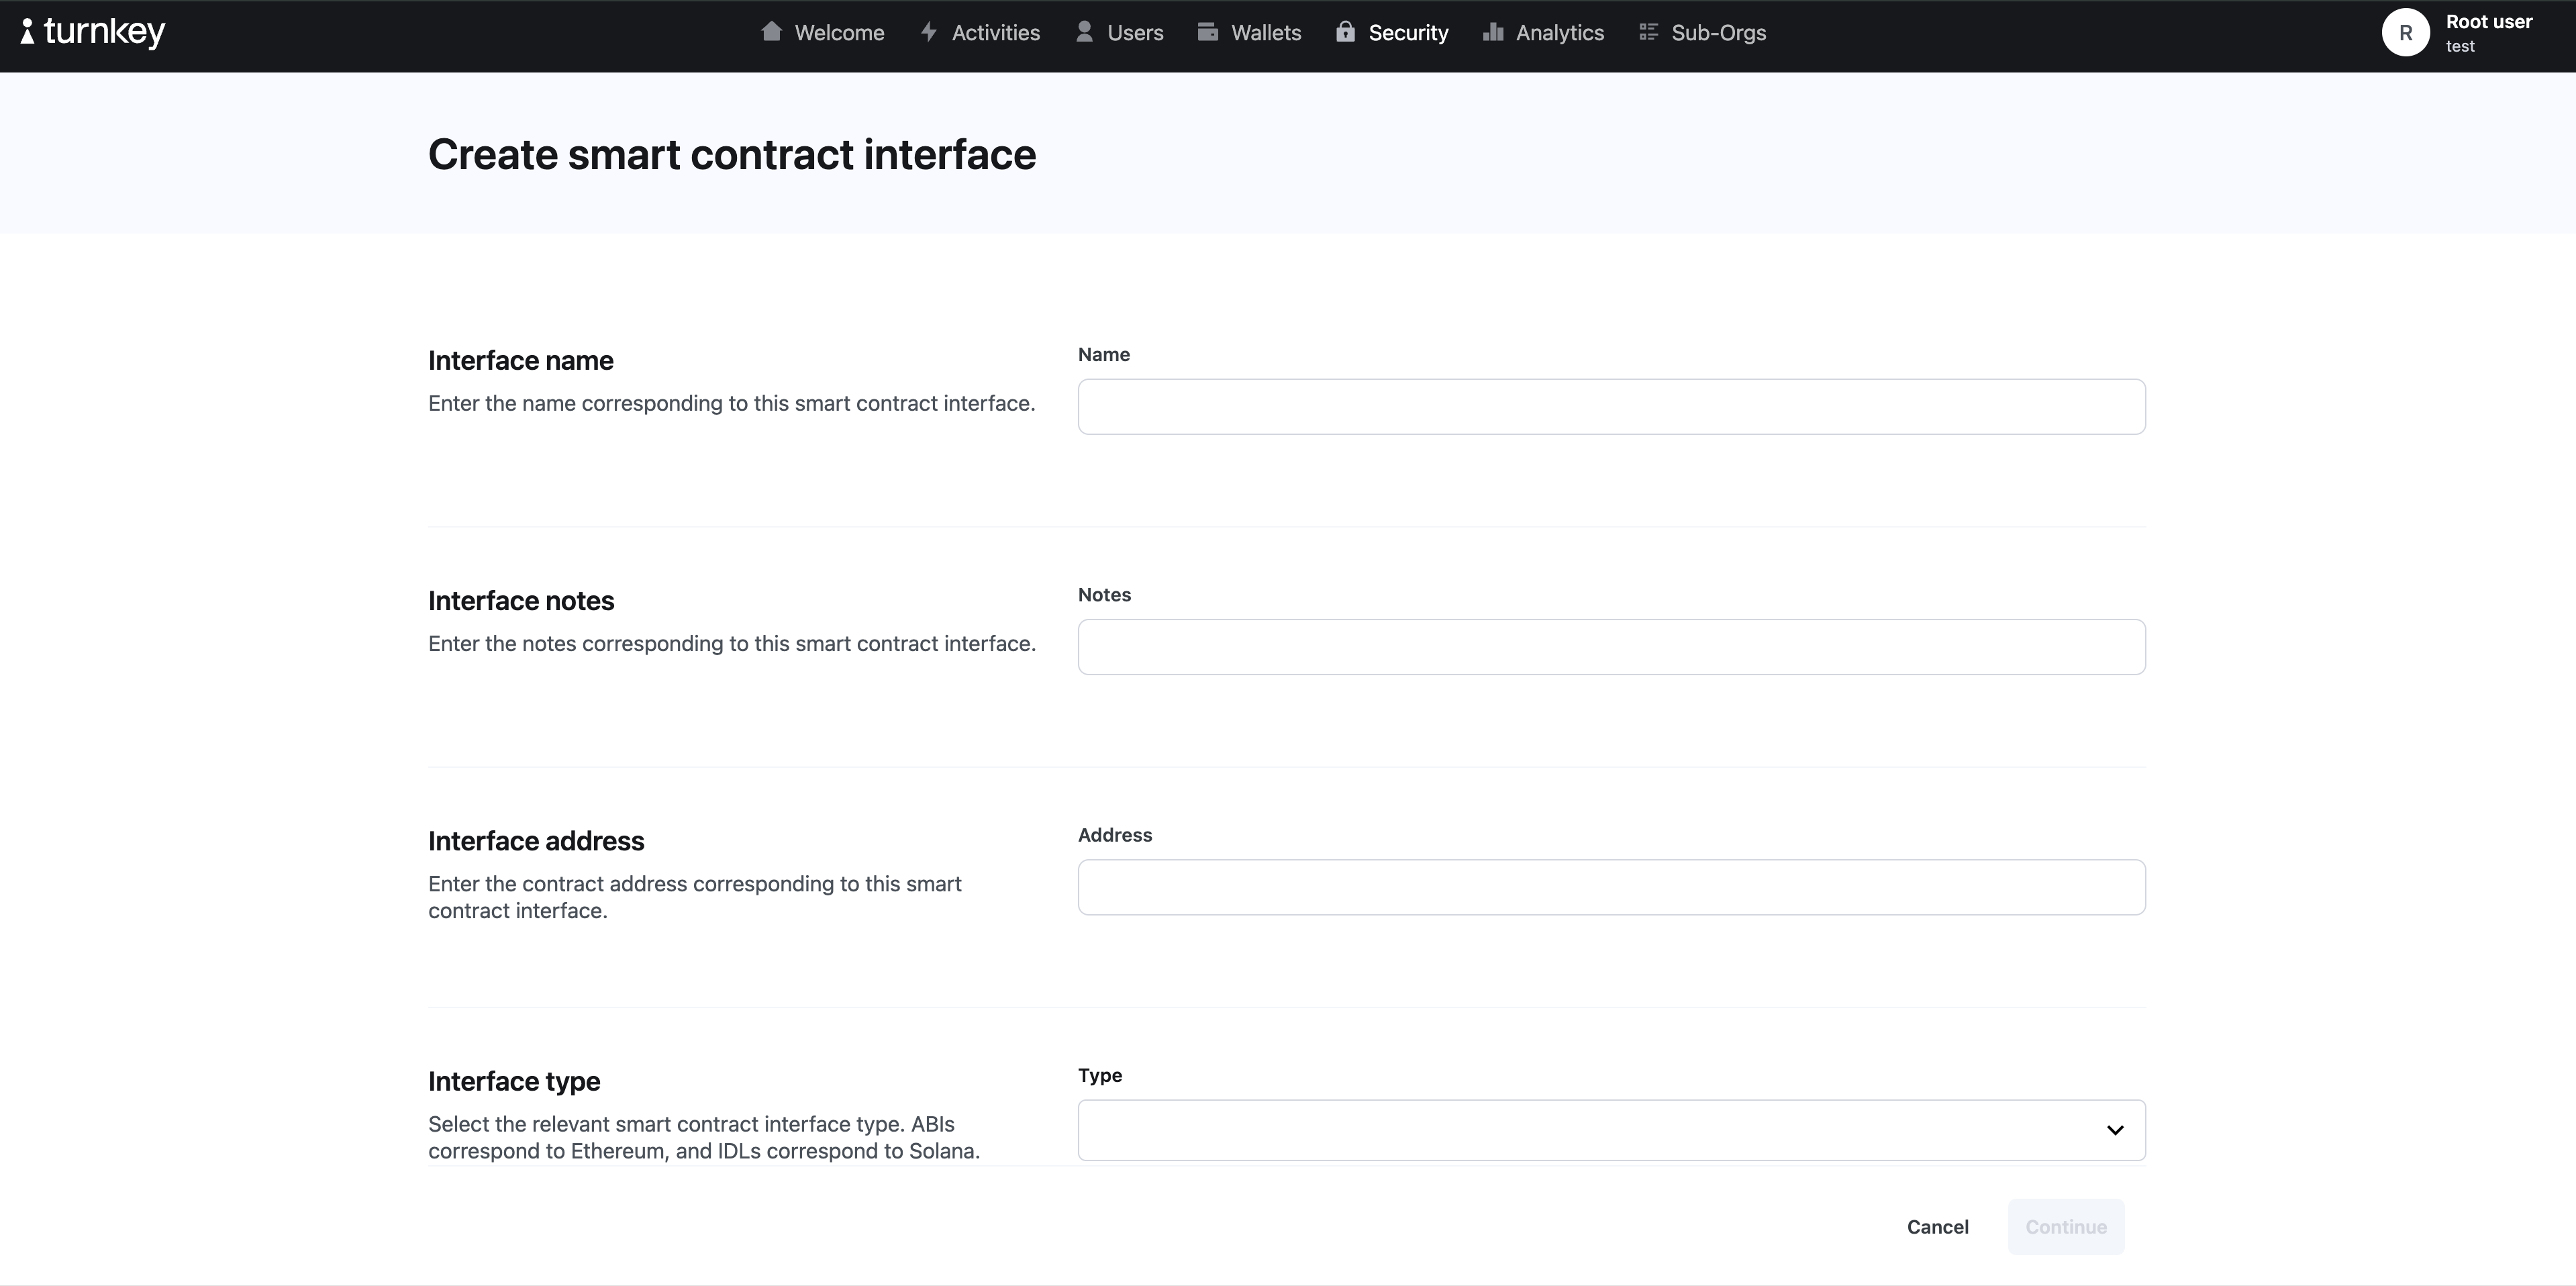Click the Root user test profile label
Viewport: 2576px width, 1286px height.
(x=2489, y=32)
